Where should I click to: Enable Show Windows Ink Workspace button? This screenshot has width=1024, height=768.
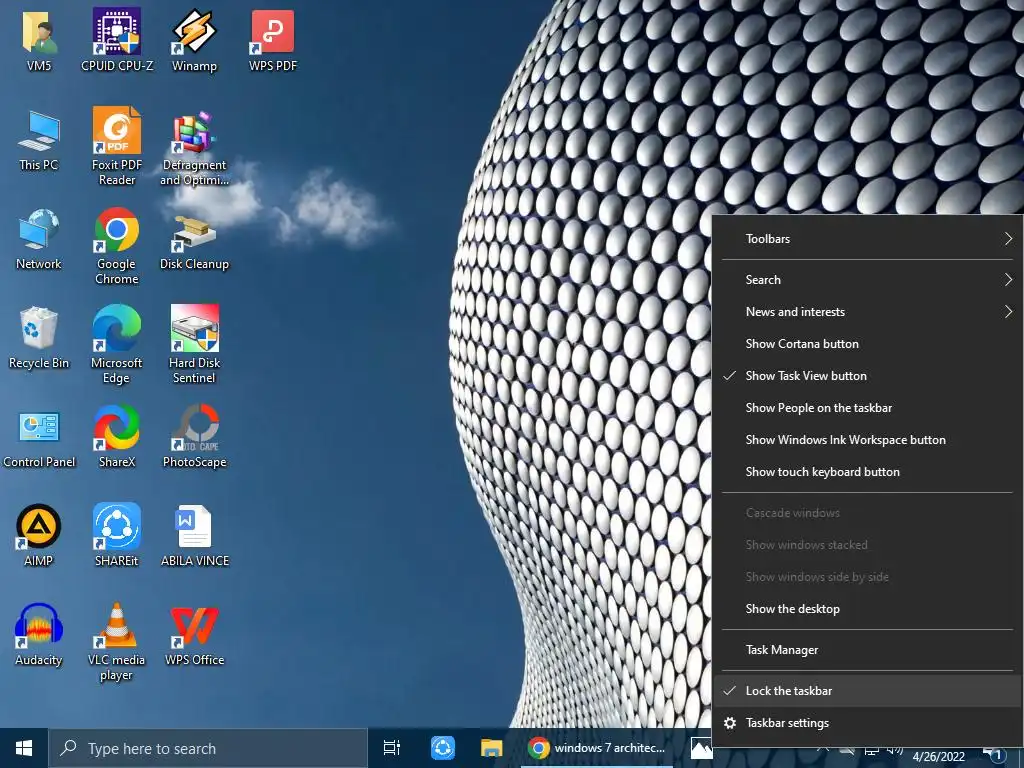[x=867, y=440]
